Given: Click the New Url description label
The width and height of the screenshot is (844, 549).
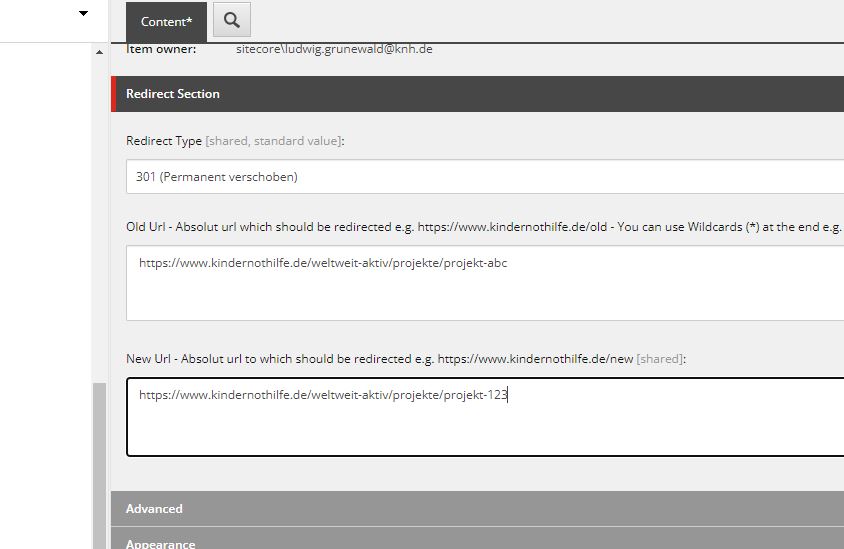Looking at the screenshot, I should (x=406, y=359).
